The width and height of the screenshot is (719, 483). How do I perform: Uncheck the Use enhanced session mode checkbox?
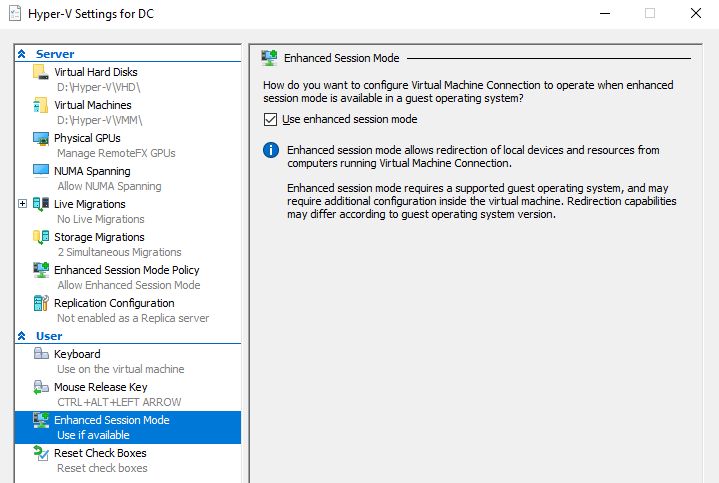270,120
